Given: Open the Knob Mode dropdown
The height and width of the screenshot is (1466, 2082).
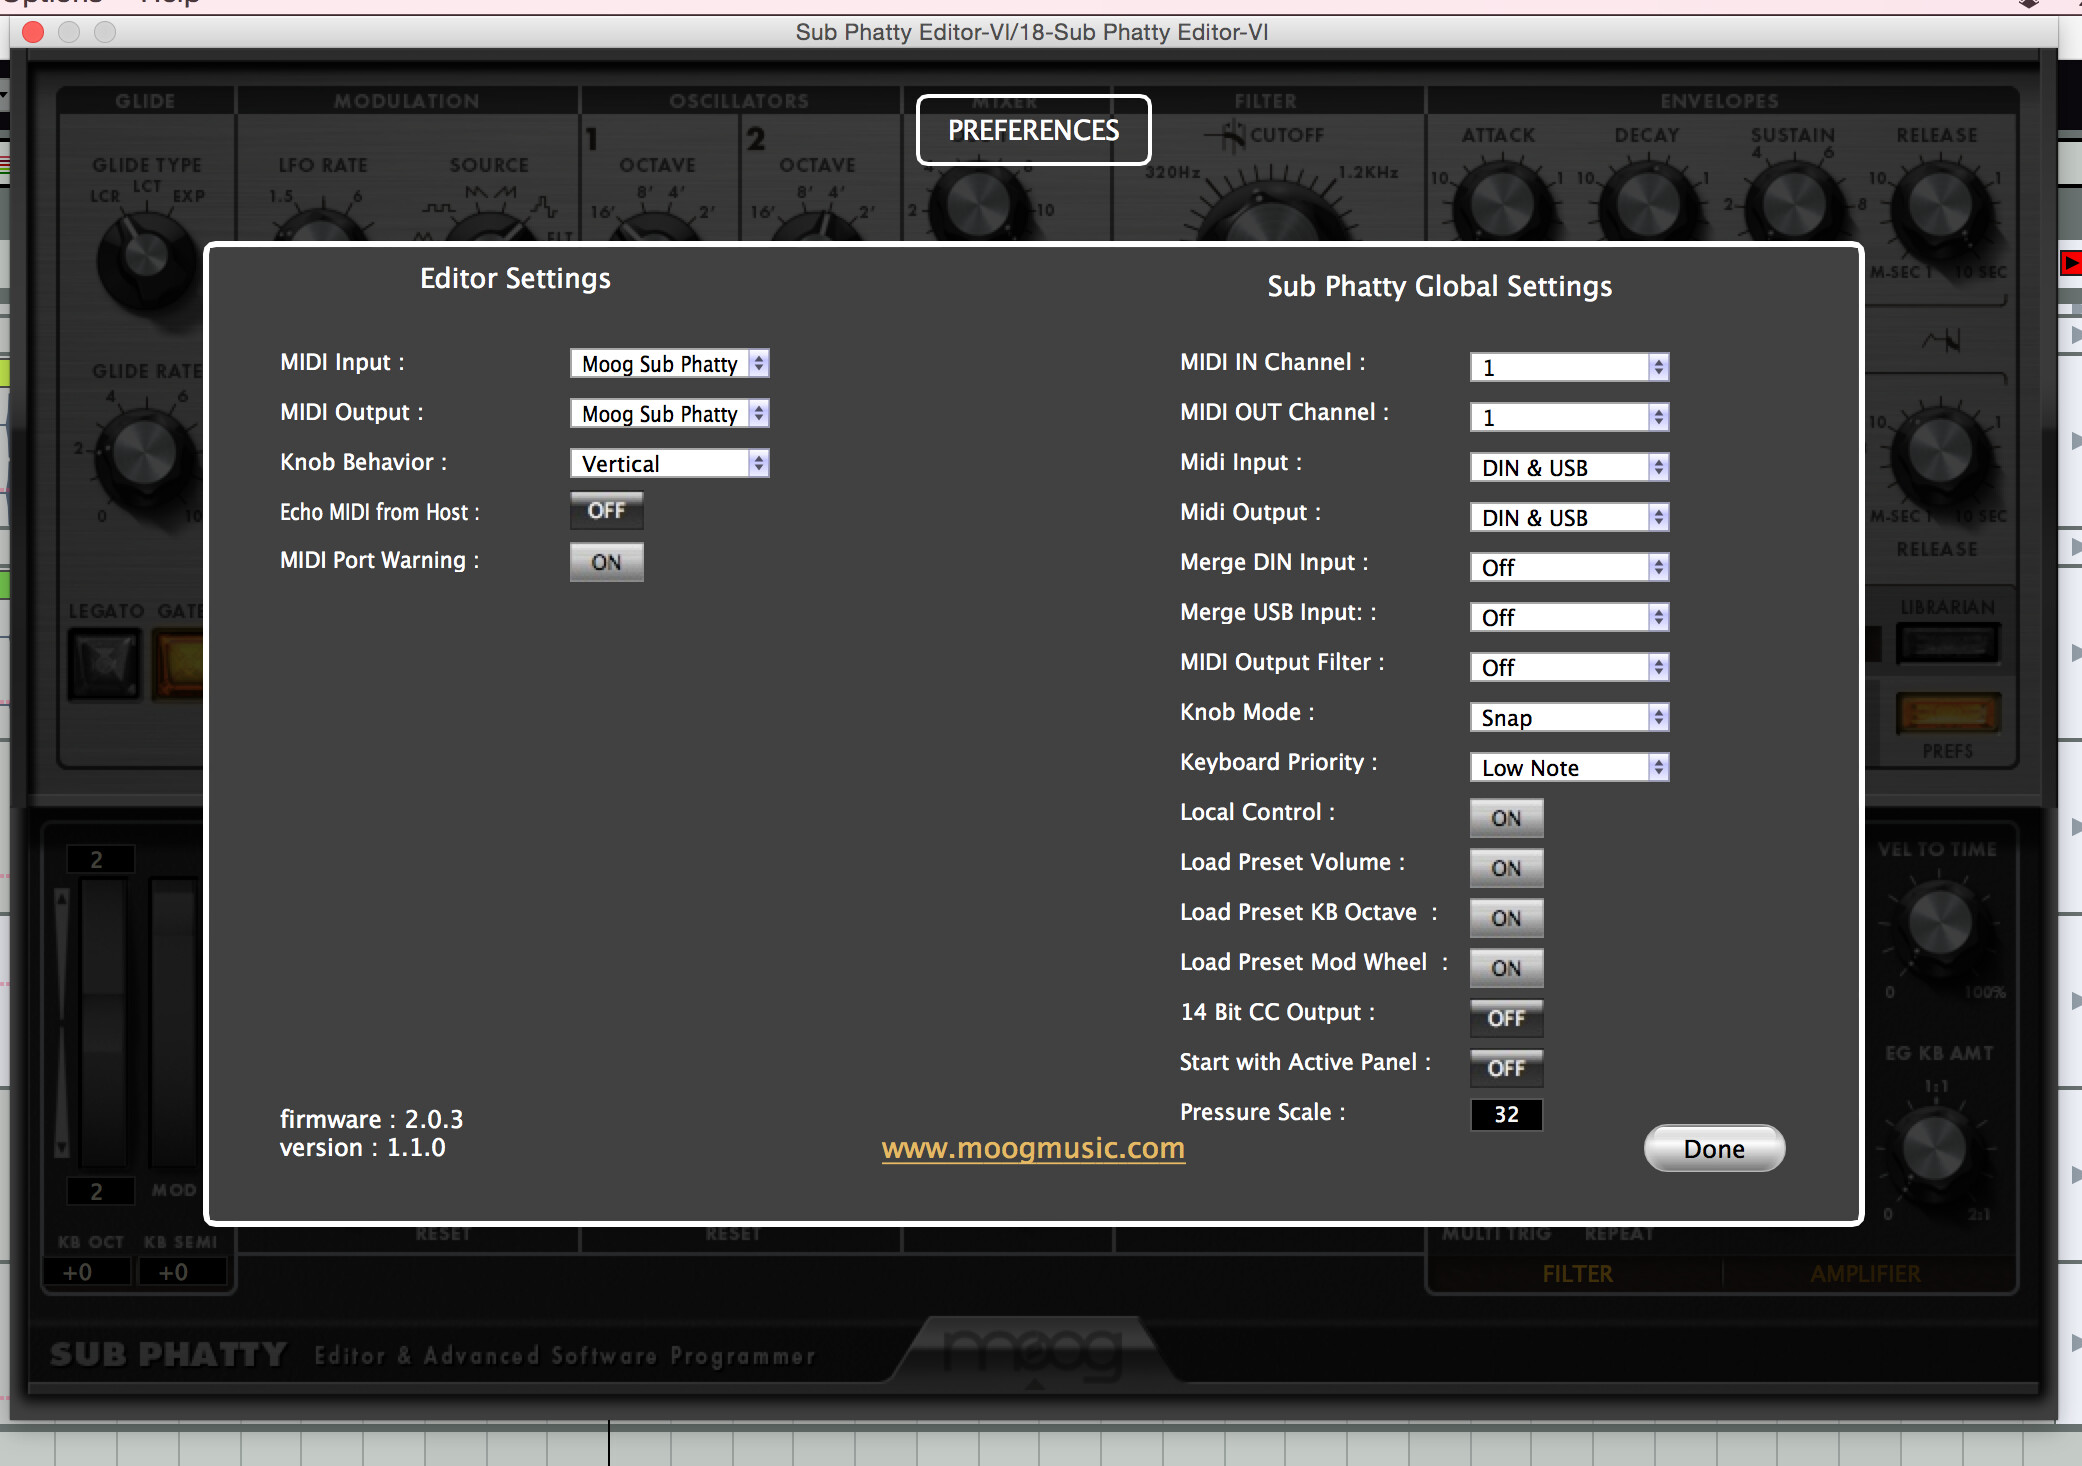Looking at the screenshot, I should pyautogui.click(x=1568, y=717).
